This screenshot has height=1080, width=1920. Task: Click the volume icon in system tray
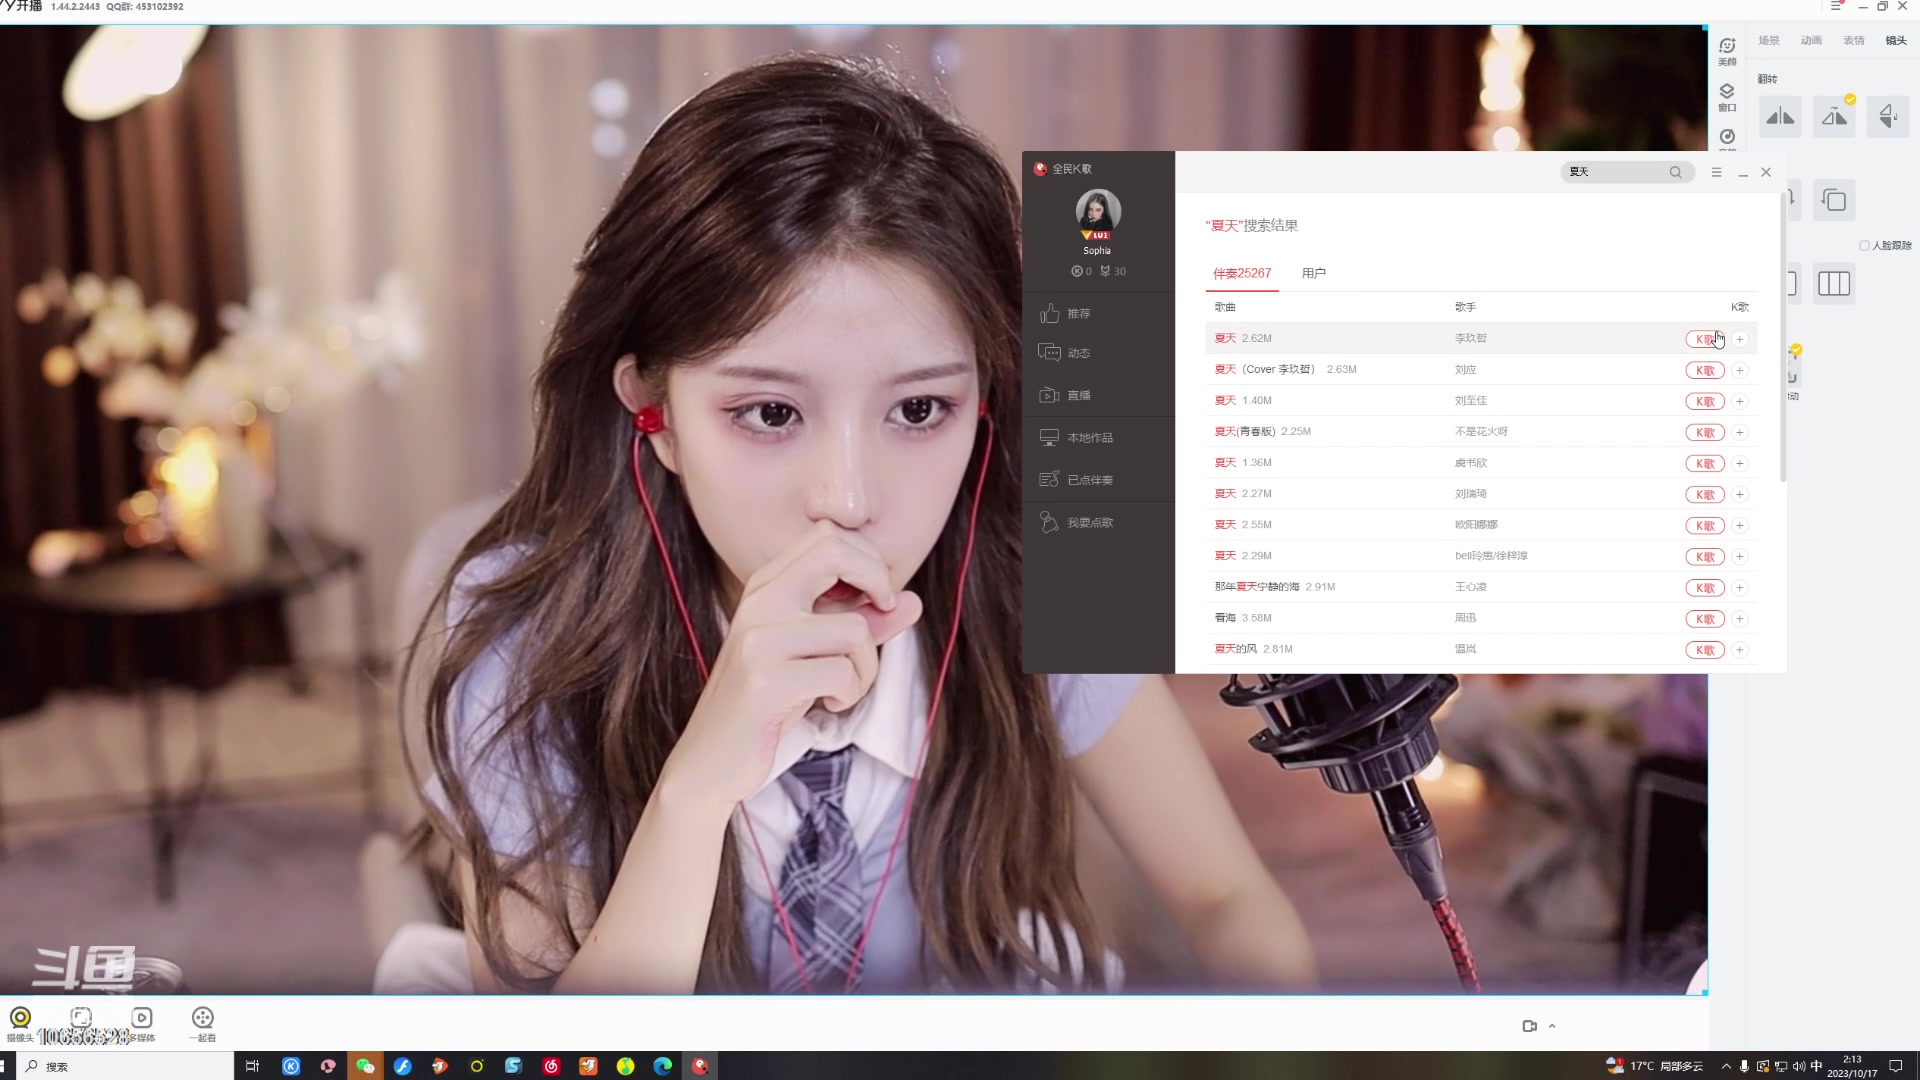tap(1799, 1066)
